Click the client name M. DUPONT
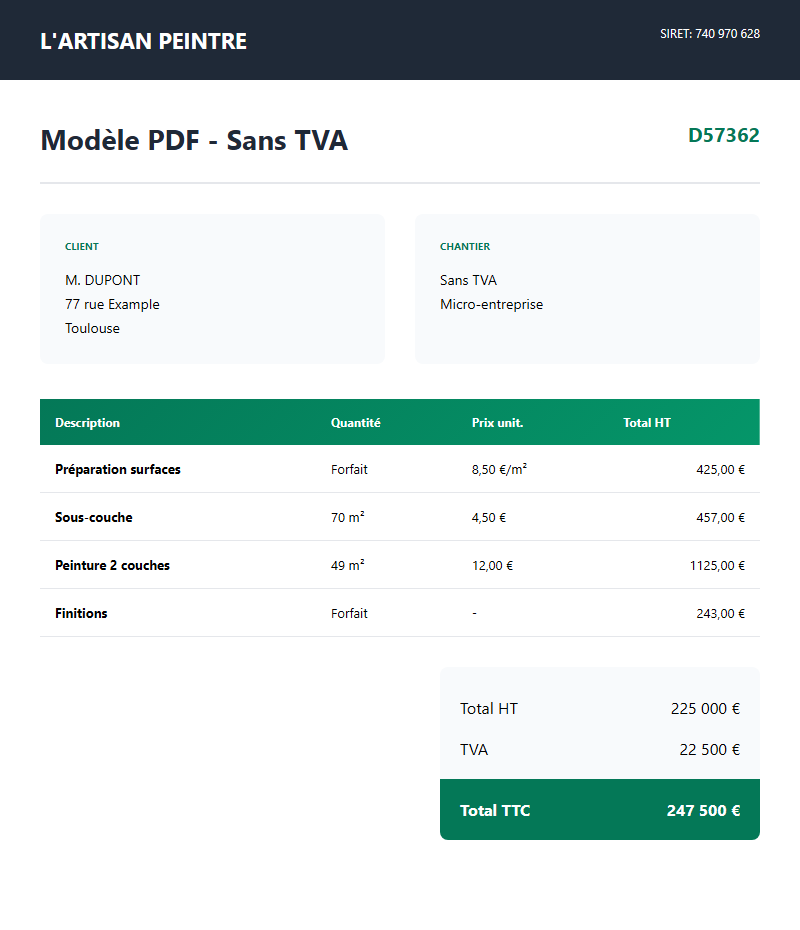The height and width of the screenshot is (930, 800). [102, 280]
